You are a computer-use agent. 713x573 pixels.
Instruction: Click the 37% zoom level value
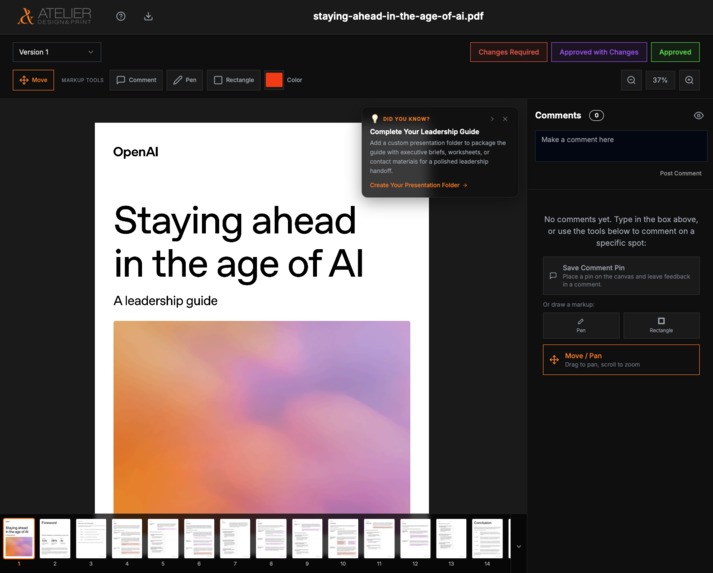660,80
